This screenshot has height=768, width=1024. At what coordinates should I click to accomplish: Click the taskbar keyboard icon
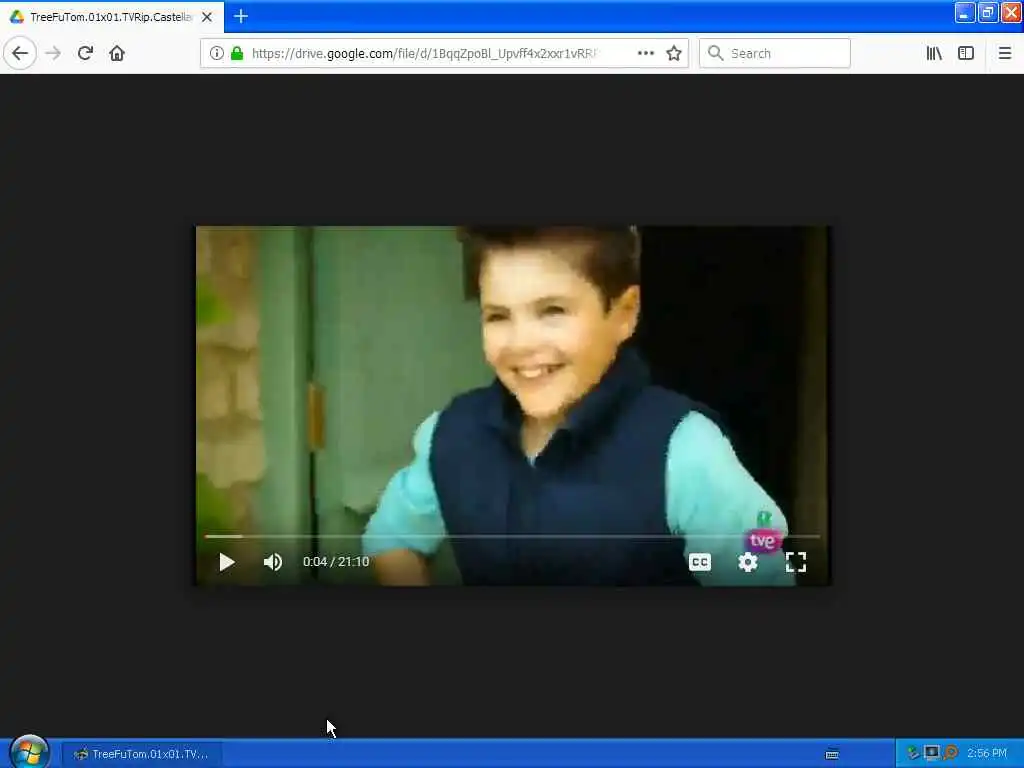tap(831, 754)
